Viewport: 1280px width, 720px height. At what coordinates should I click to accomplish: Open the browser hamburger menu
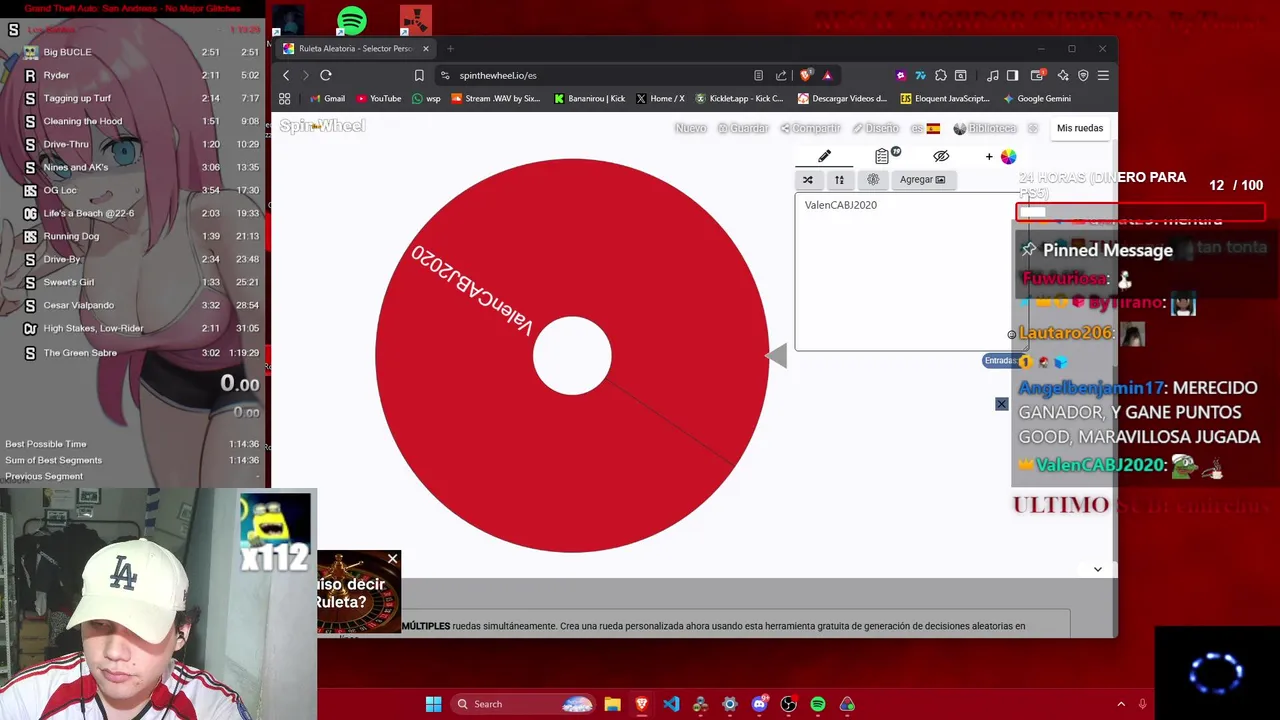[1103, 75]
